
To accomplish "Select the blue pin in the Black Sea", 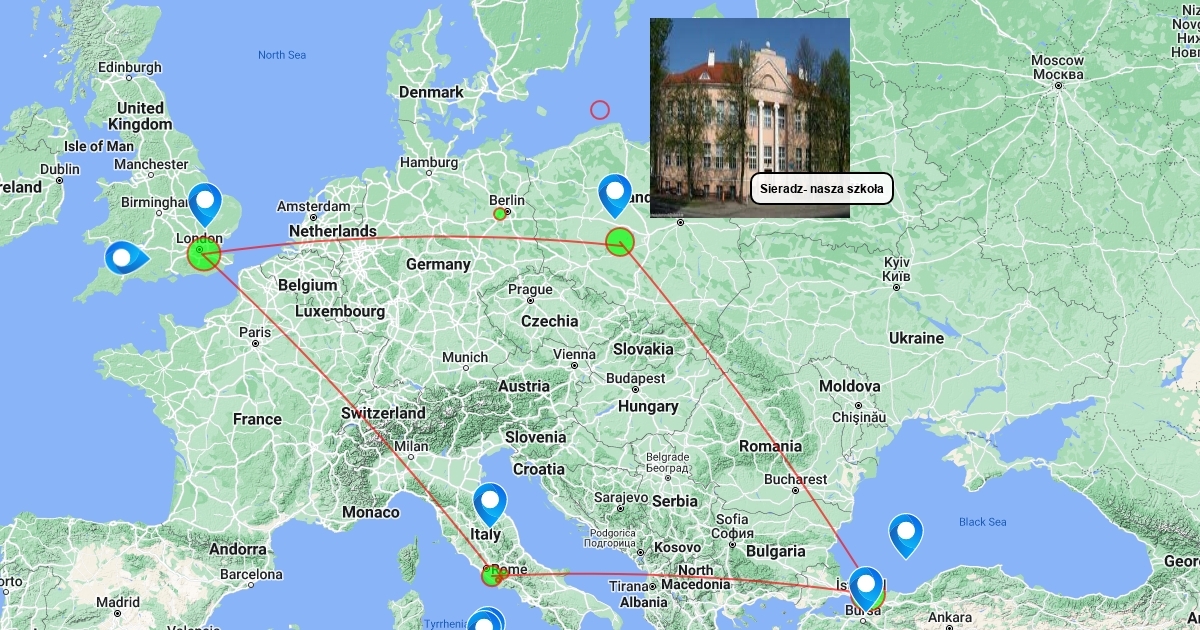I will click(x=905, y=536).
